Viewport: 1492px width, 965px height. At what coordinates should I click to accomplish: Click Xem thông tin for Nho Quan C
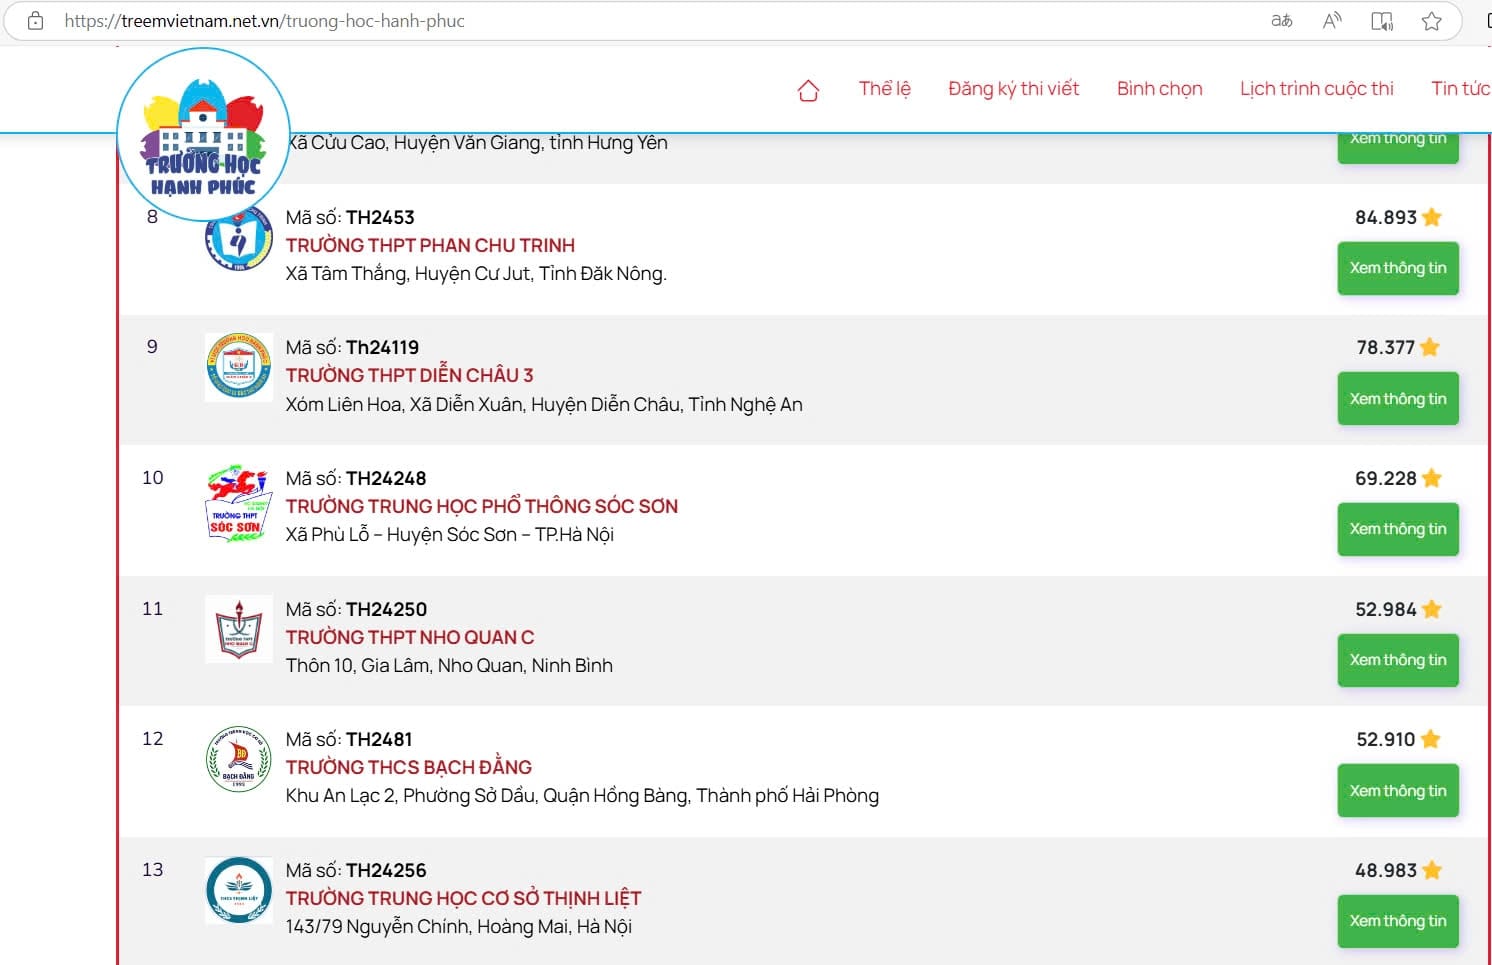point(1397,660)
